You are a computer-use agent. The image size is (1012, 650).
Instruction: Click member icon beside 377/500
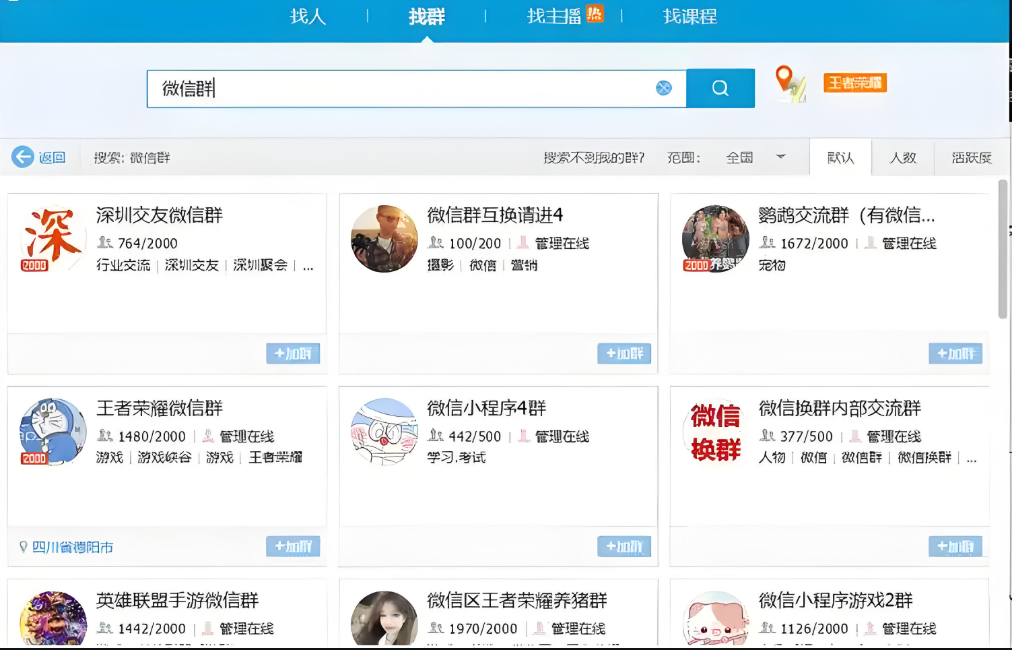(767, 436)
